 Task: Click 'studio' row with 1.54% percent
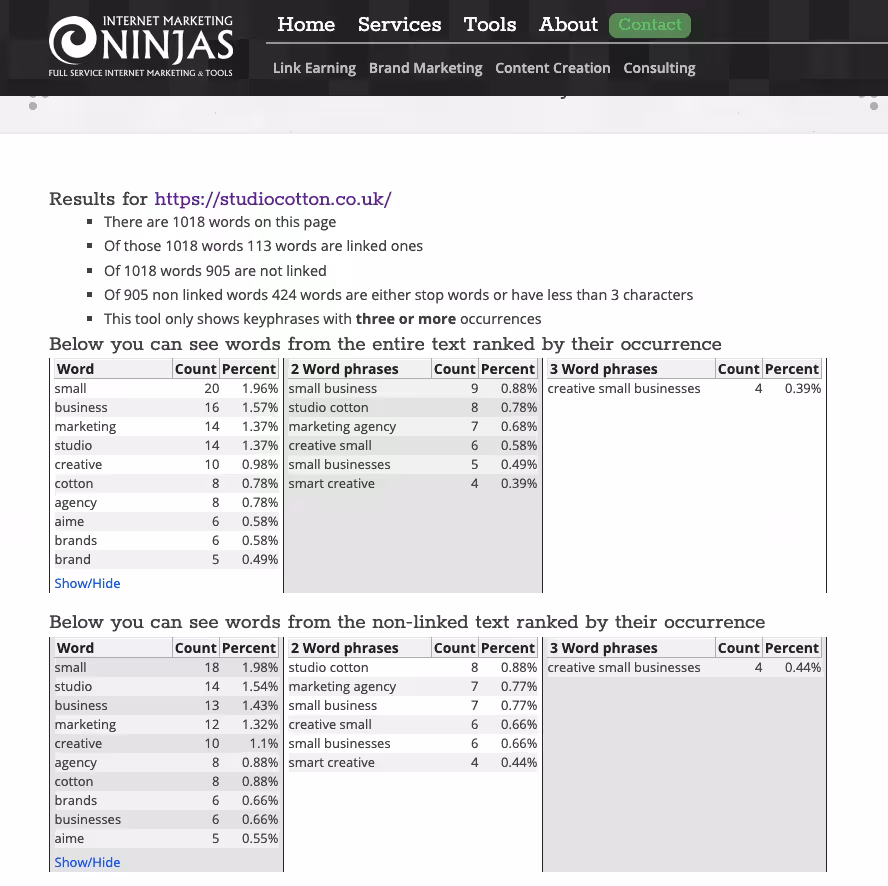(x=166, y=687)
